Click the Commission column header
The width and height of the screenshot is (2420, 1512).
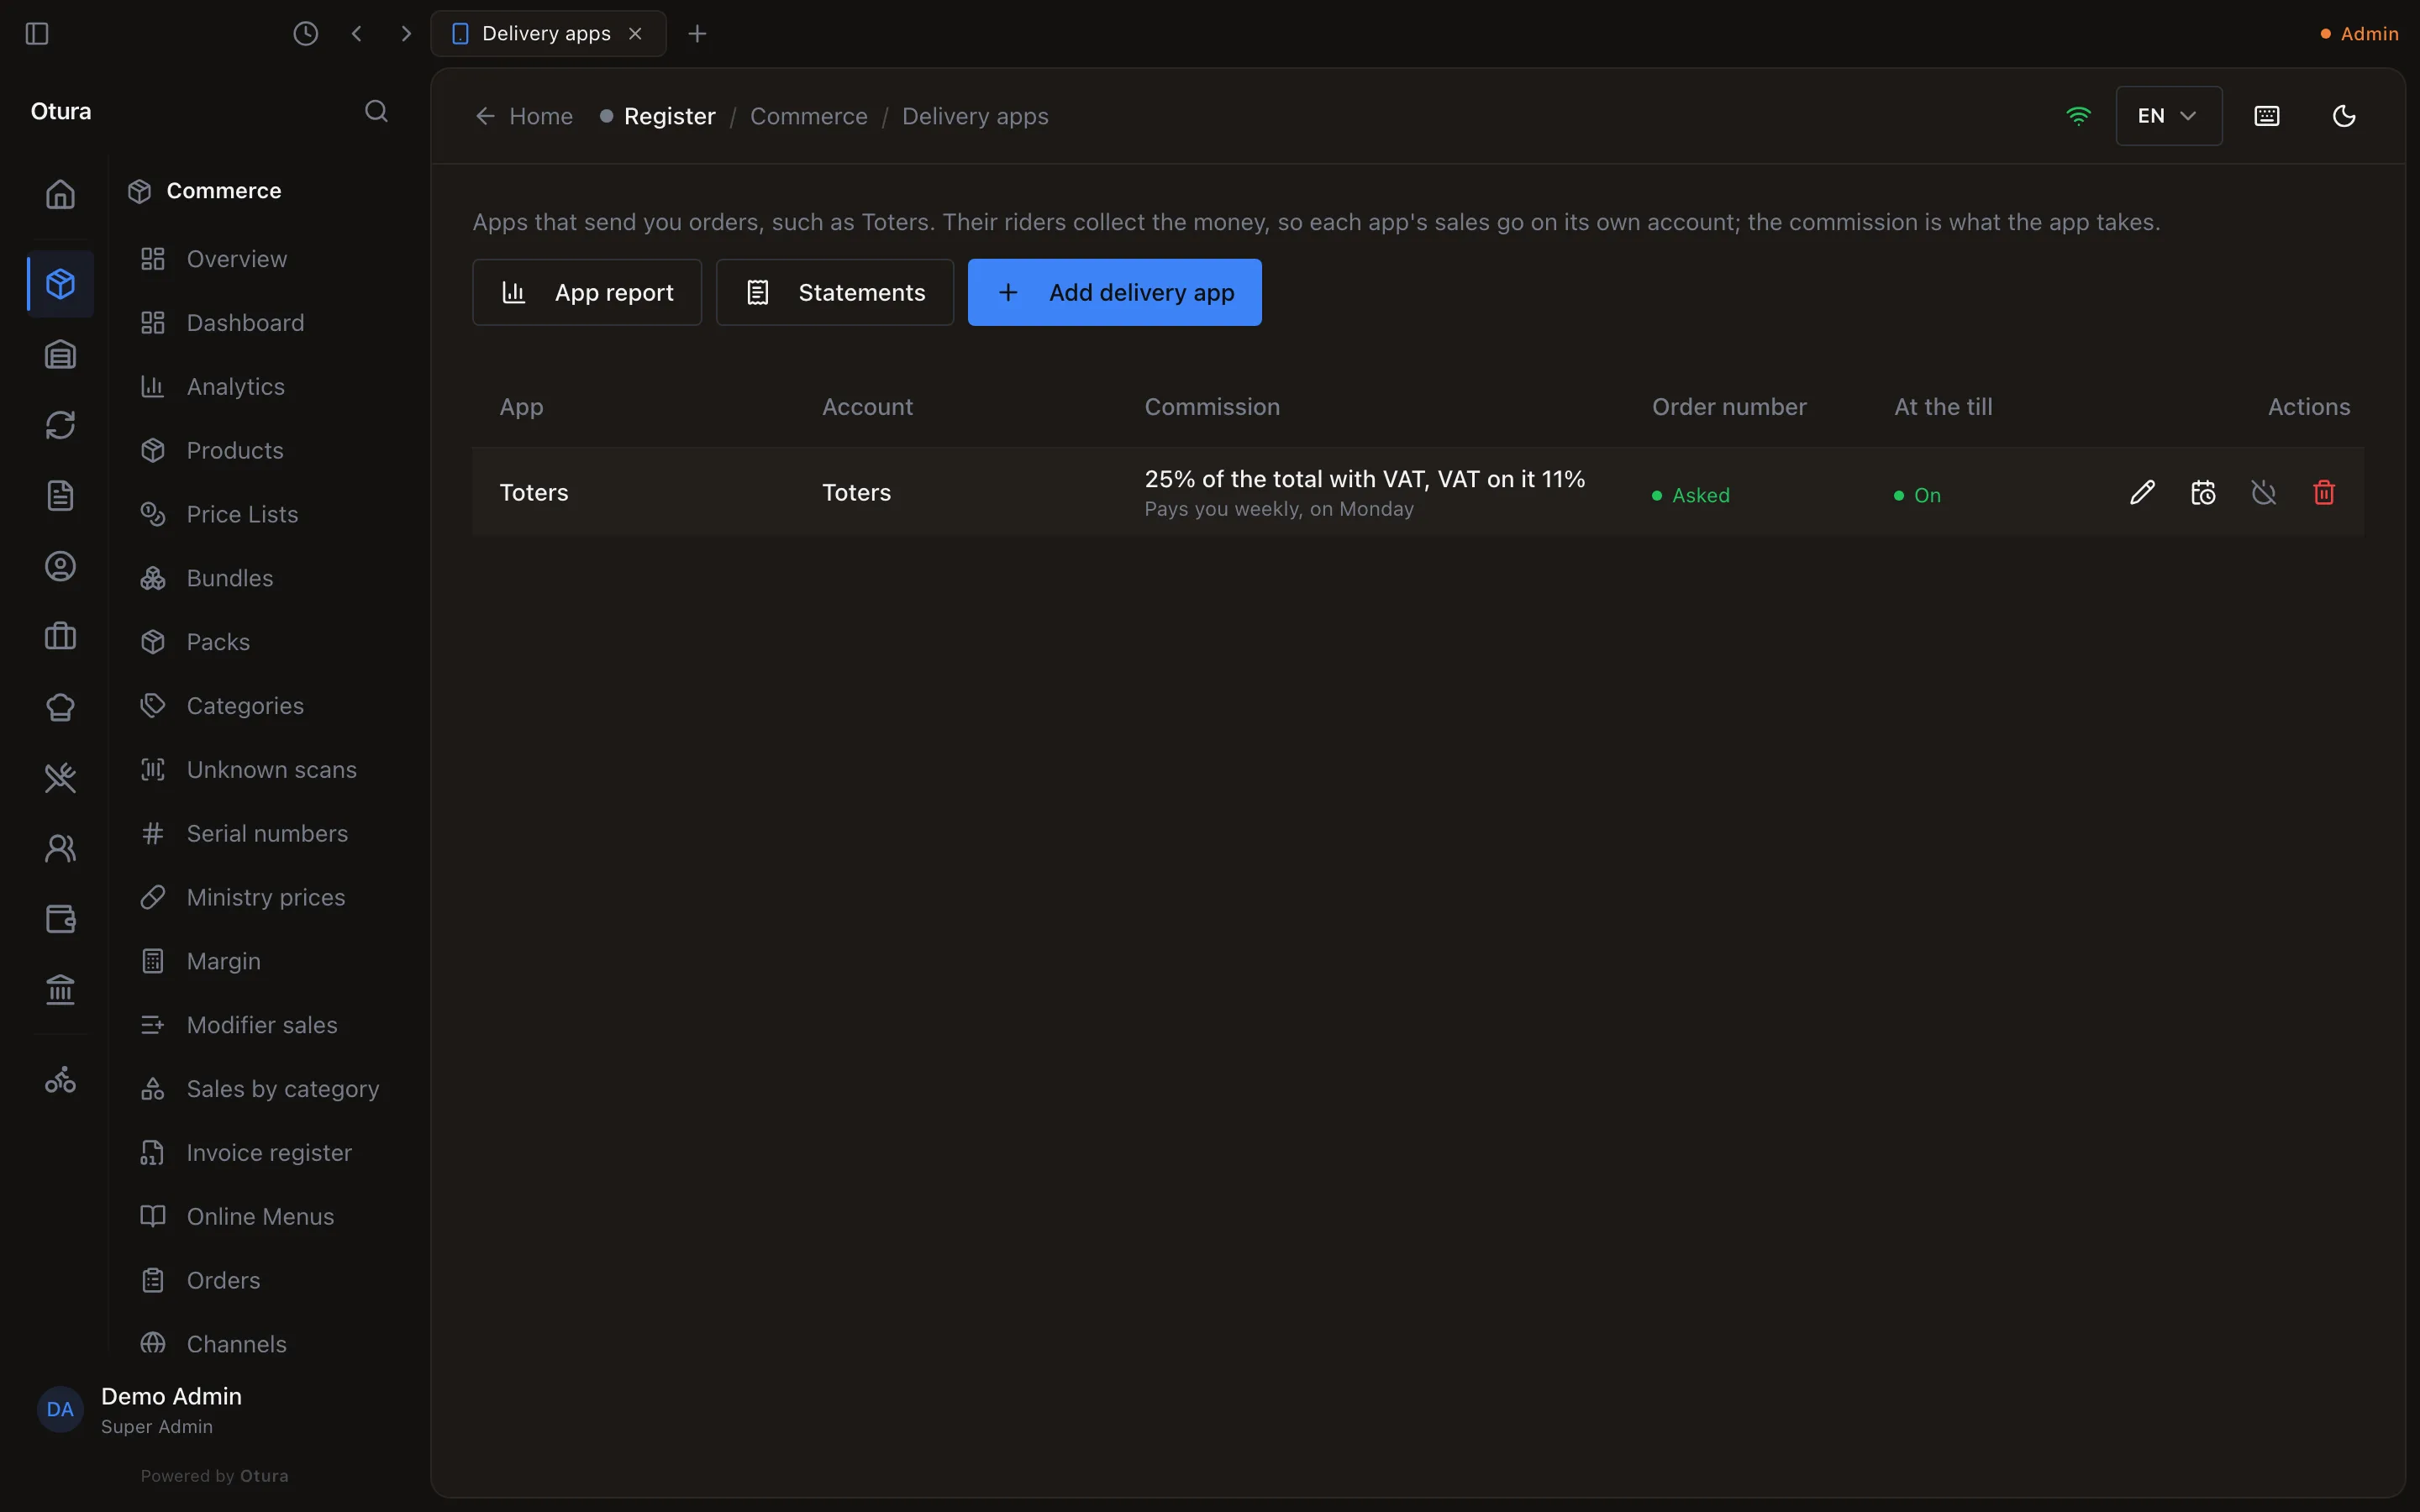coord(1212,407)
